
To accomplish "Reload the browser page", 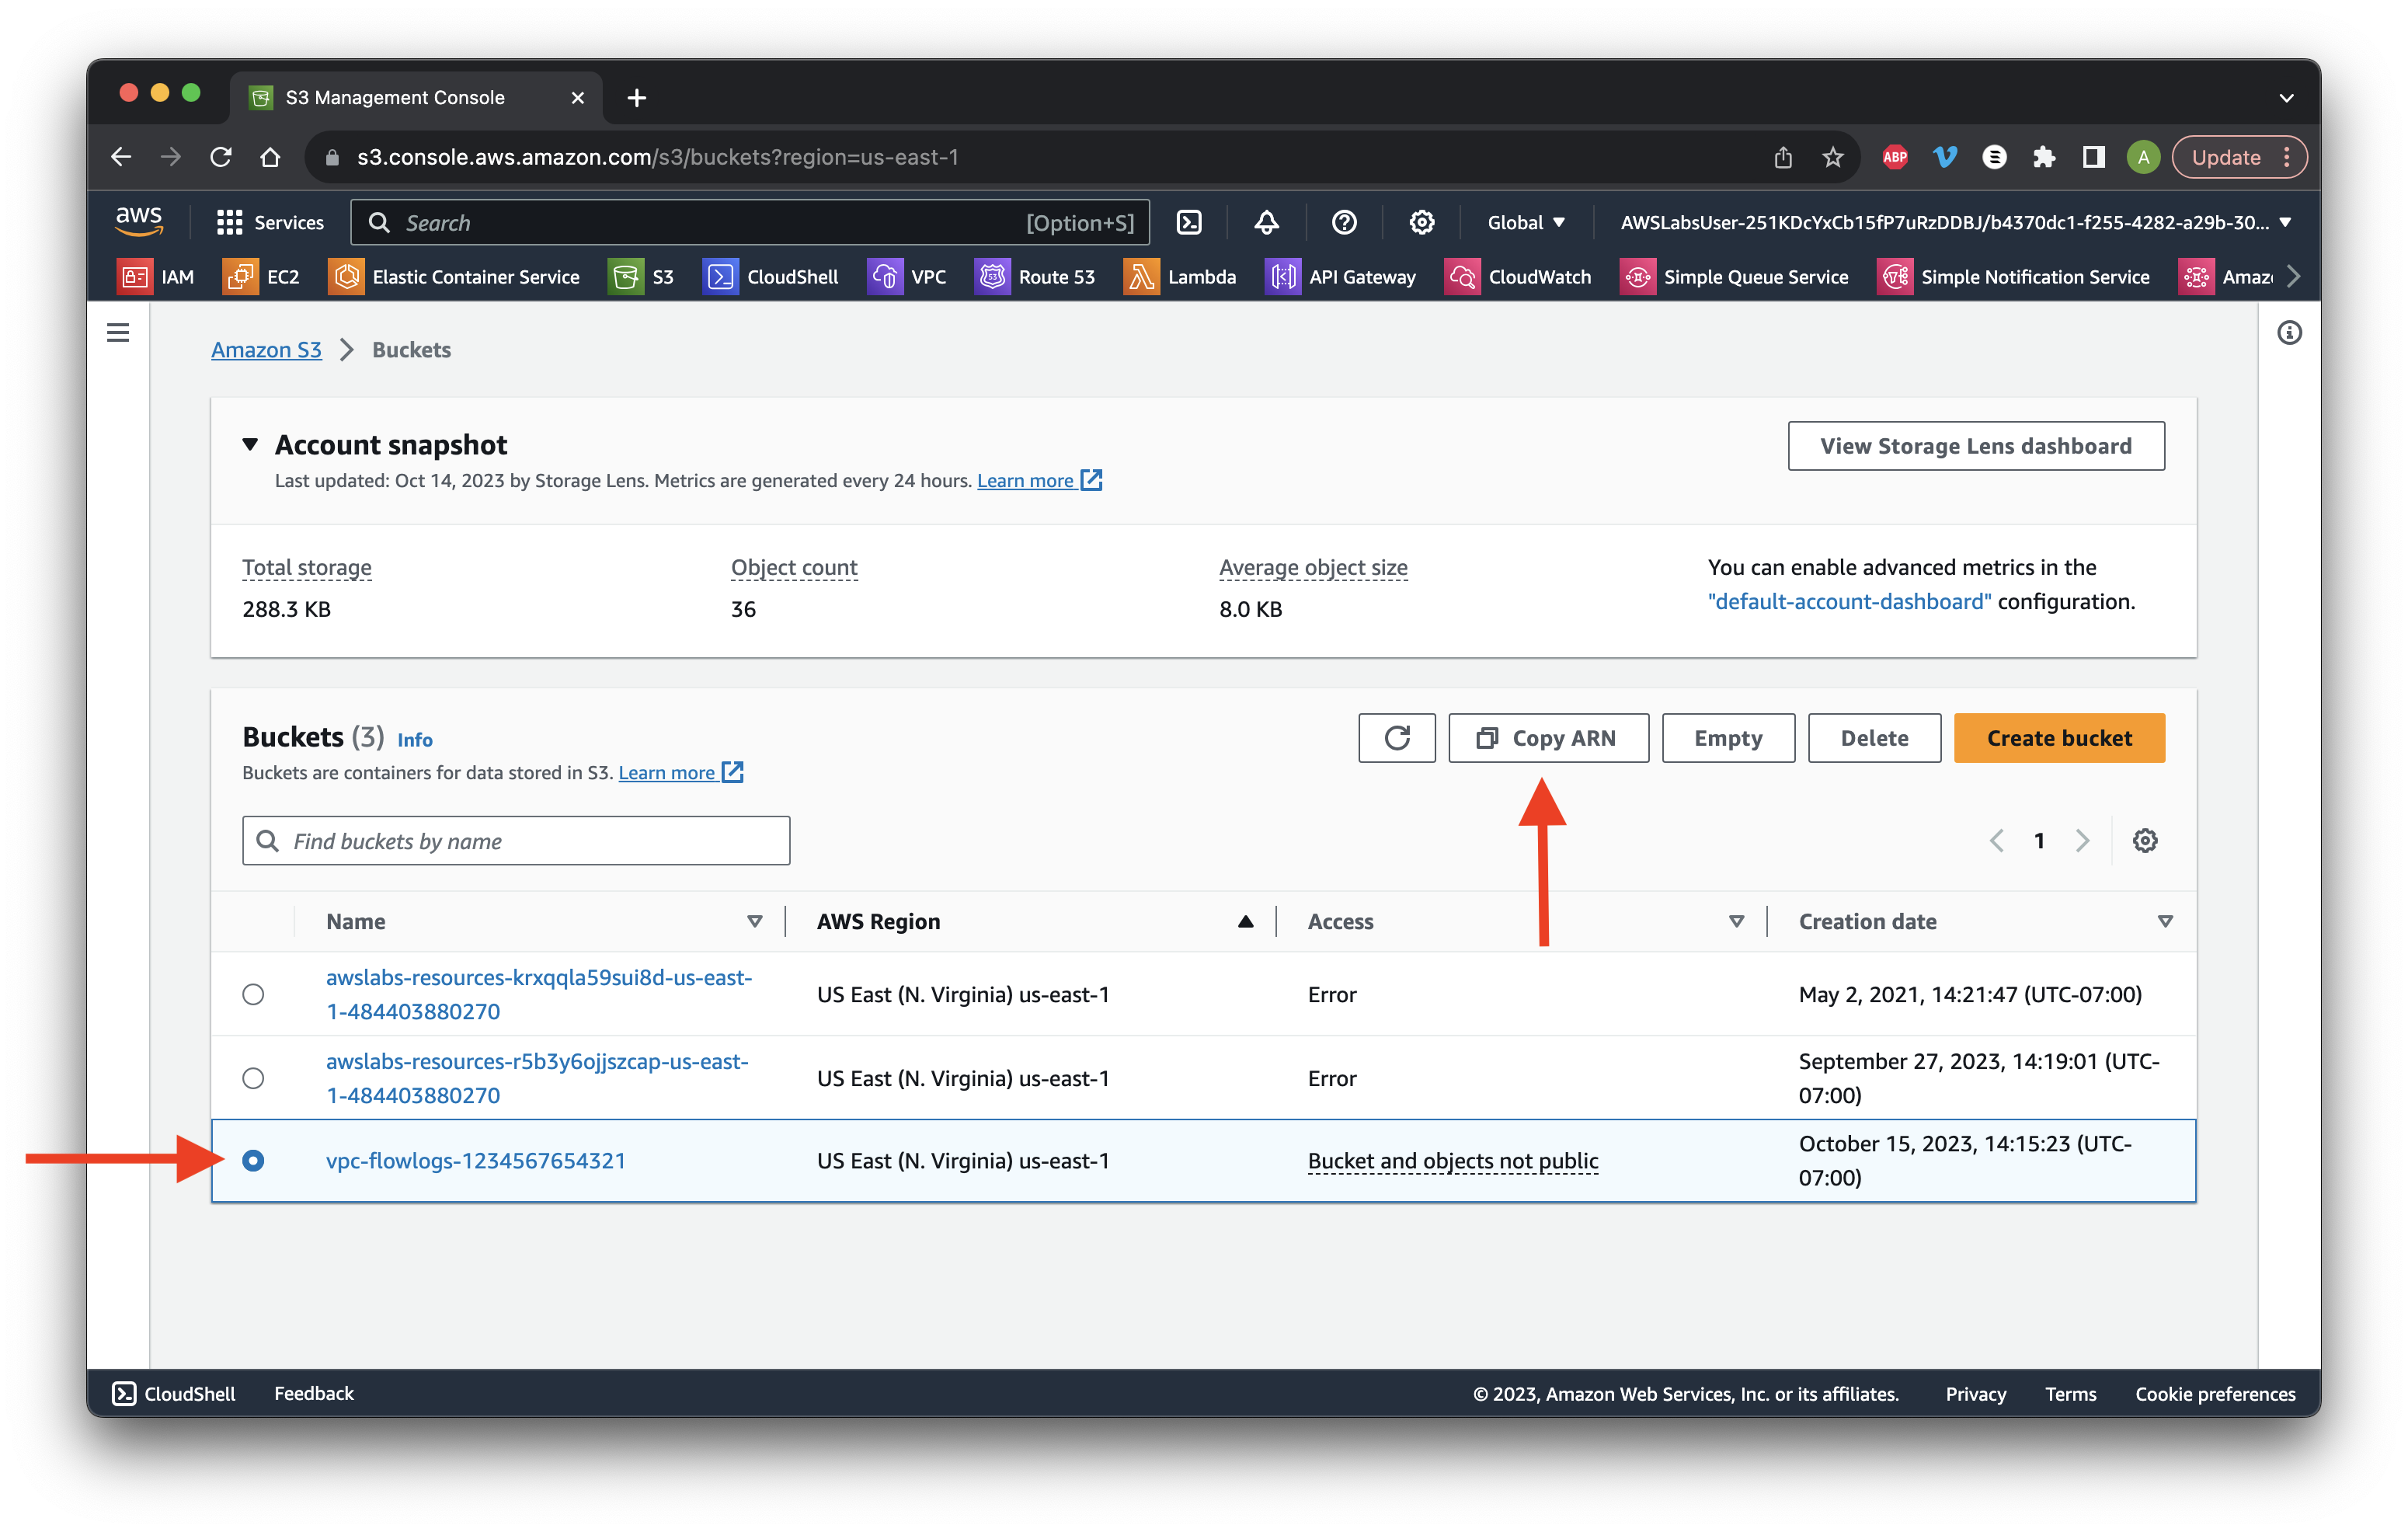I will pyautogui.click(x=221, y=157).
